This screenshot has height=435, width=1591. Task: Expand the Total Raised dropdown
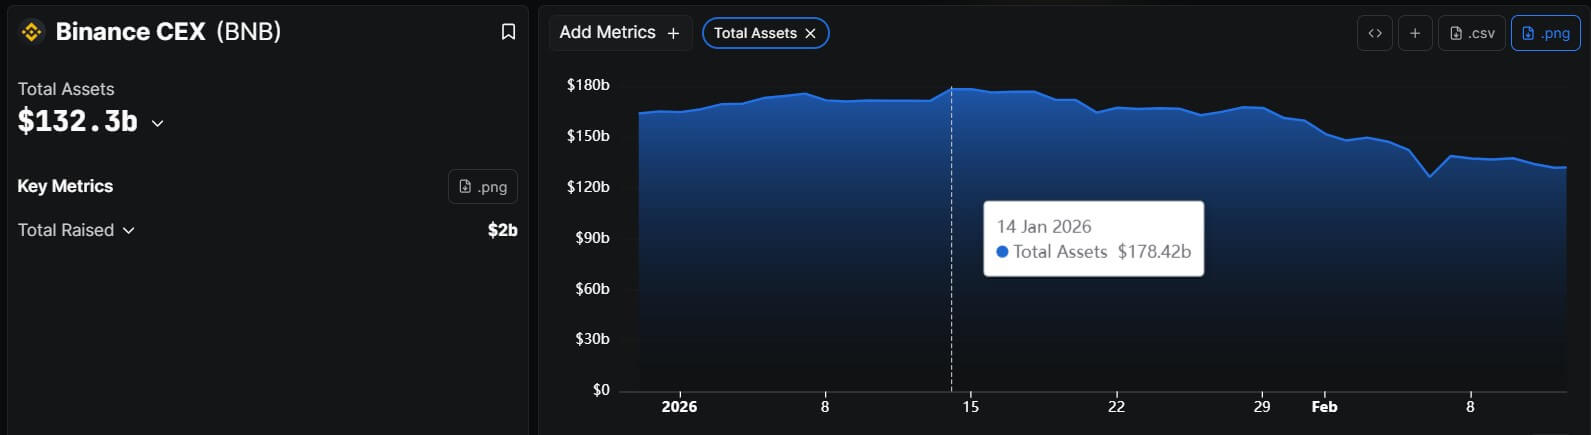click(x=128, y=230)
